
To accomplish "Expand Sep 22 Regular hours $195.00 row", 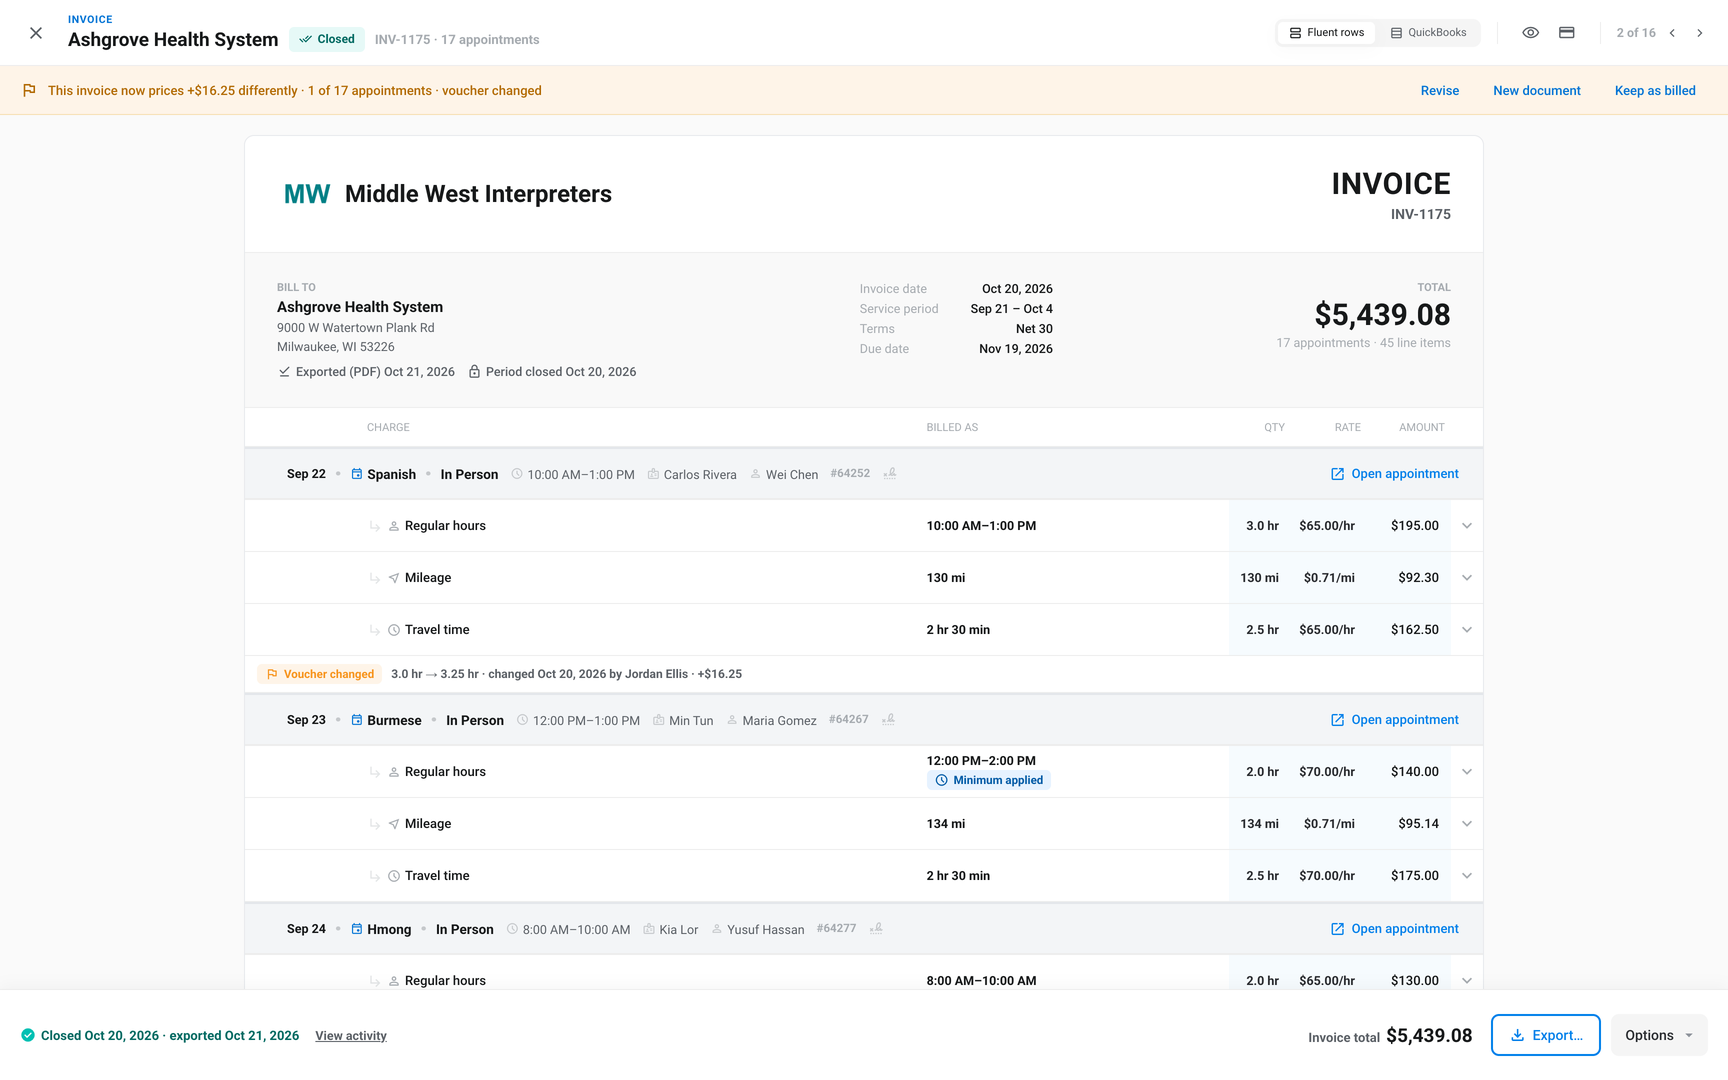I will [1467, 526].
